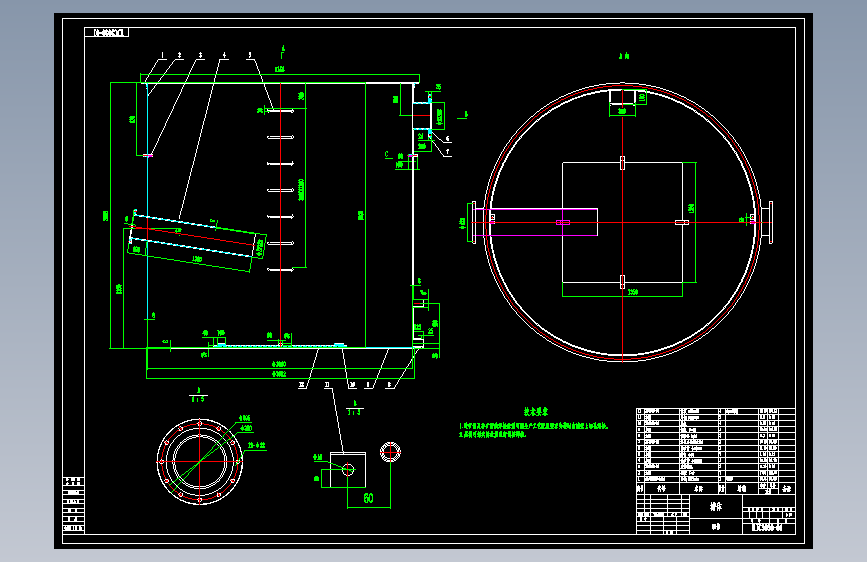Select the large circular top-view outline
867x562 pixels.
pyautogui.click(x=623, y=222)
